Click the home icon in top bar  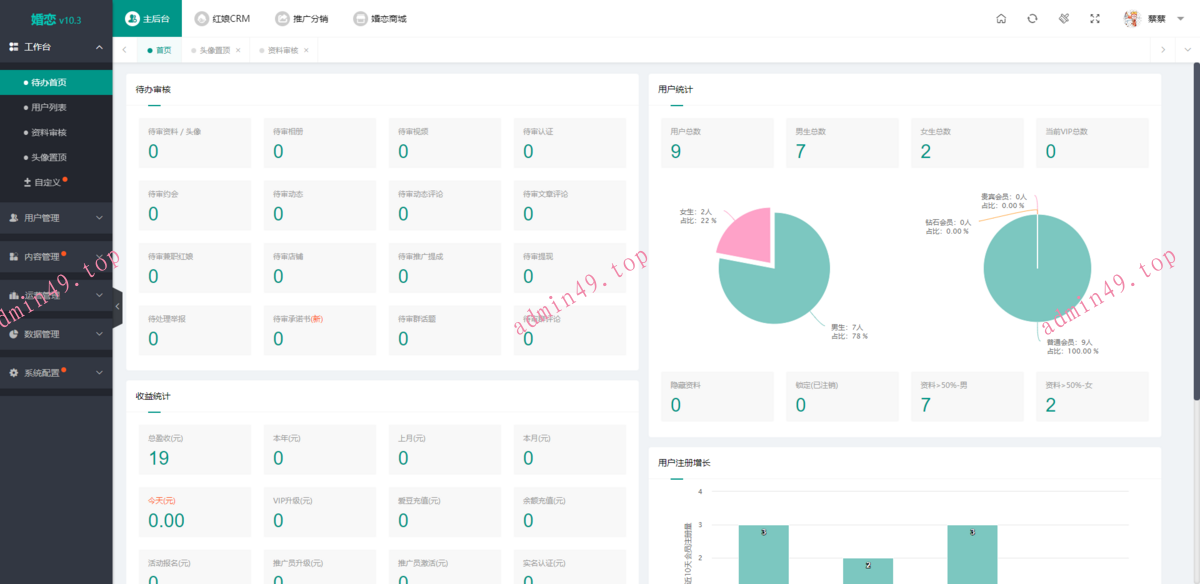[x=1001, y=19]
